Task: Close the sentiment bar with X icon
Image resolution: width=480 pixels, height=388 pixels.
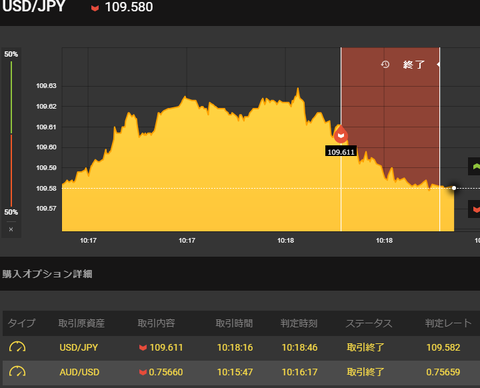Action: 11,229
